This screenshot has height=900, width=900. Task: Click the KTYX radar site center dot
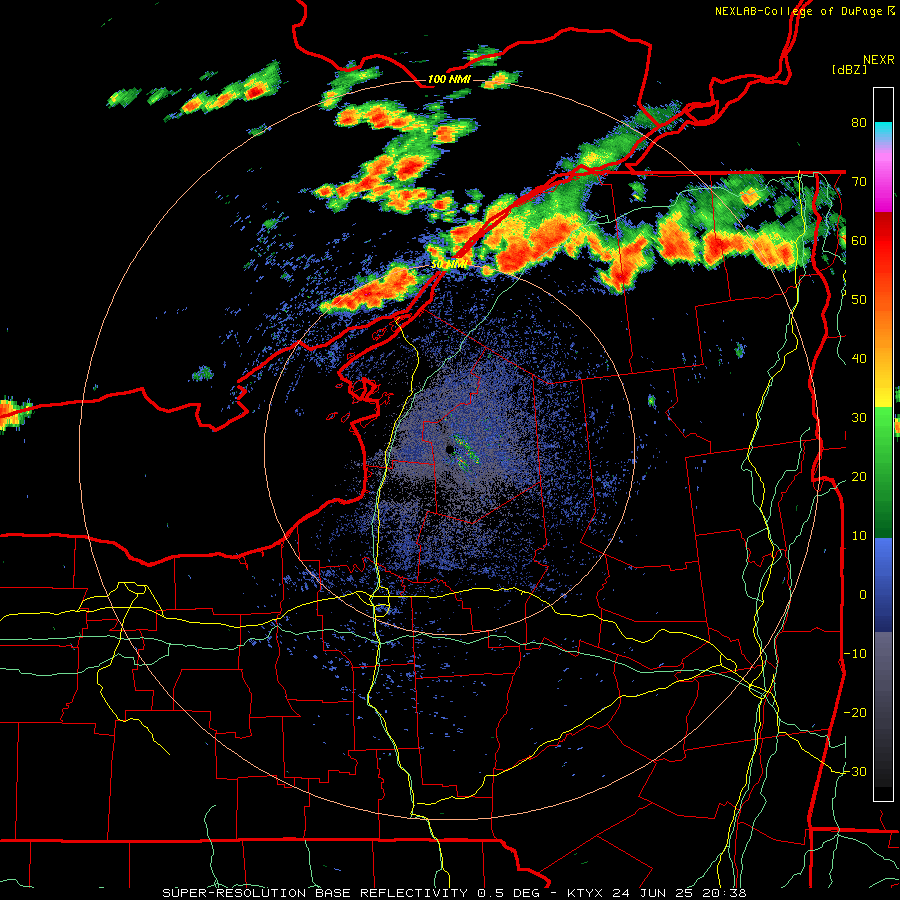(x=449, y=449)
